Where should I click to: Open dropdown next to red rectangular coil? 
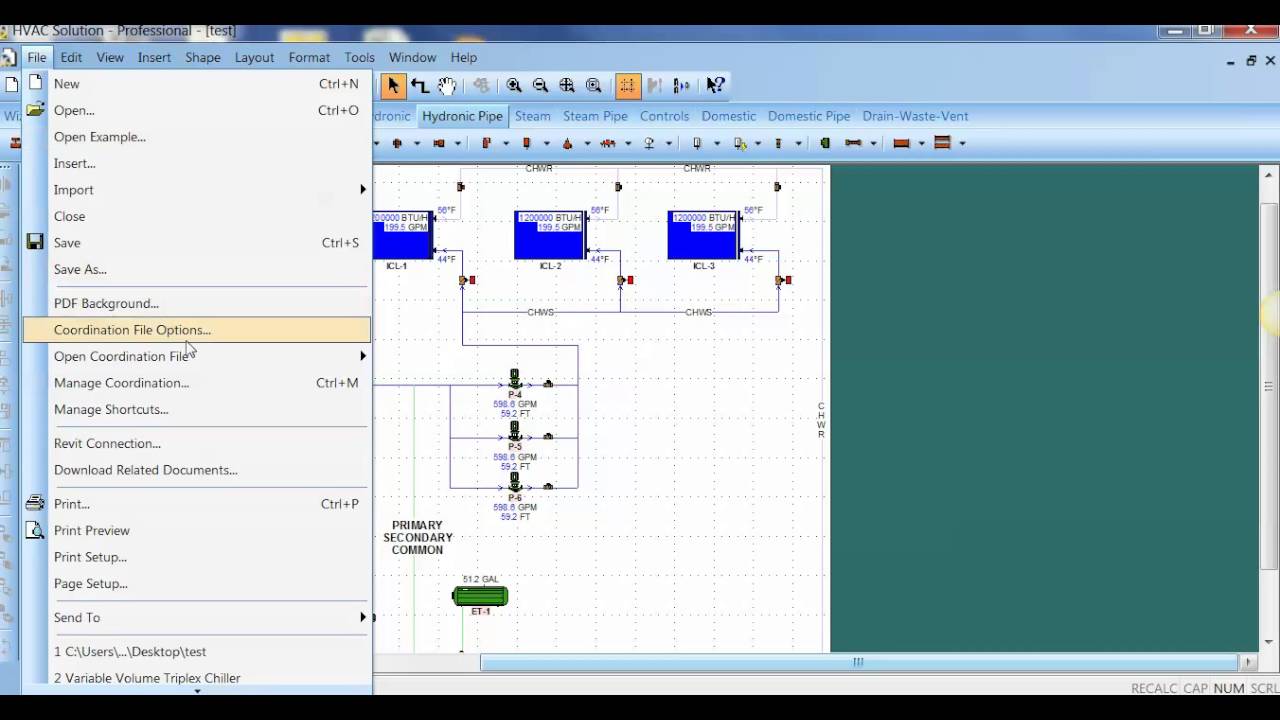[921, 143]
